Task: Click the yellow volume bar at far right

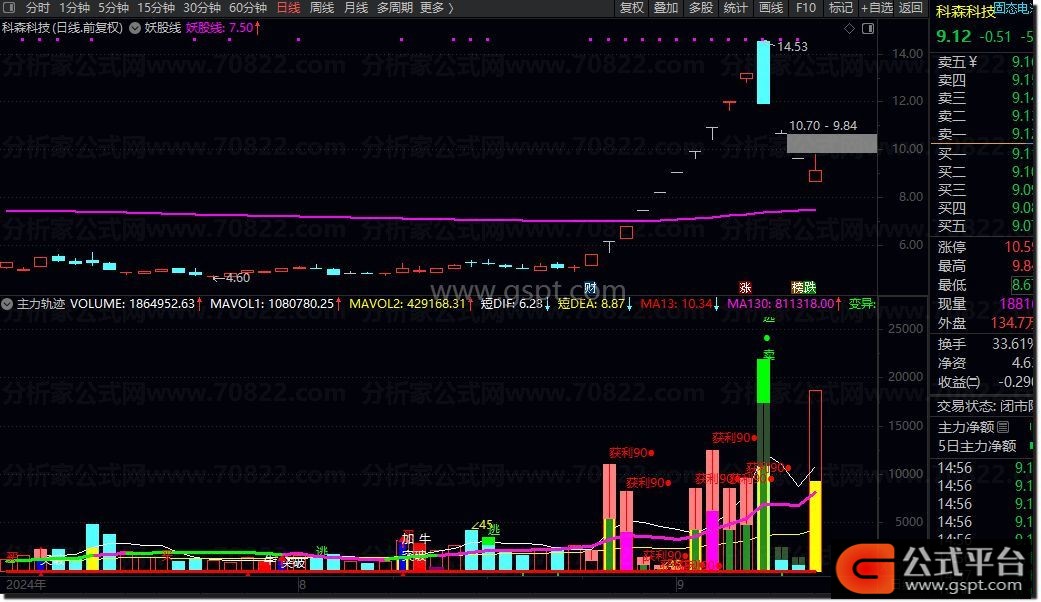Action: [815, 526]
